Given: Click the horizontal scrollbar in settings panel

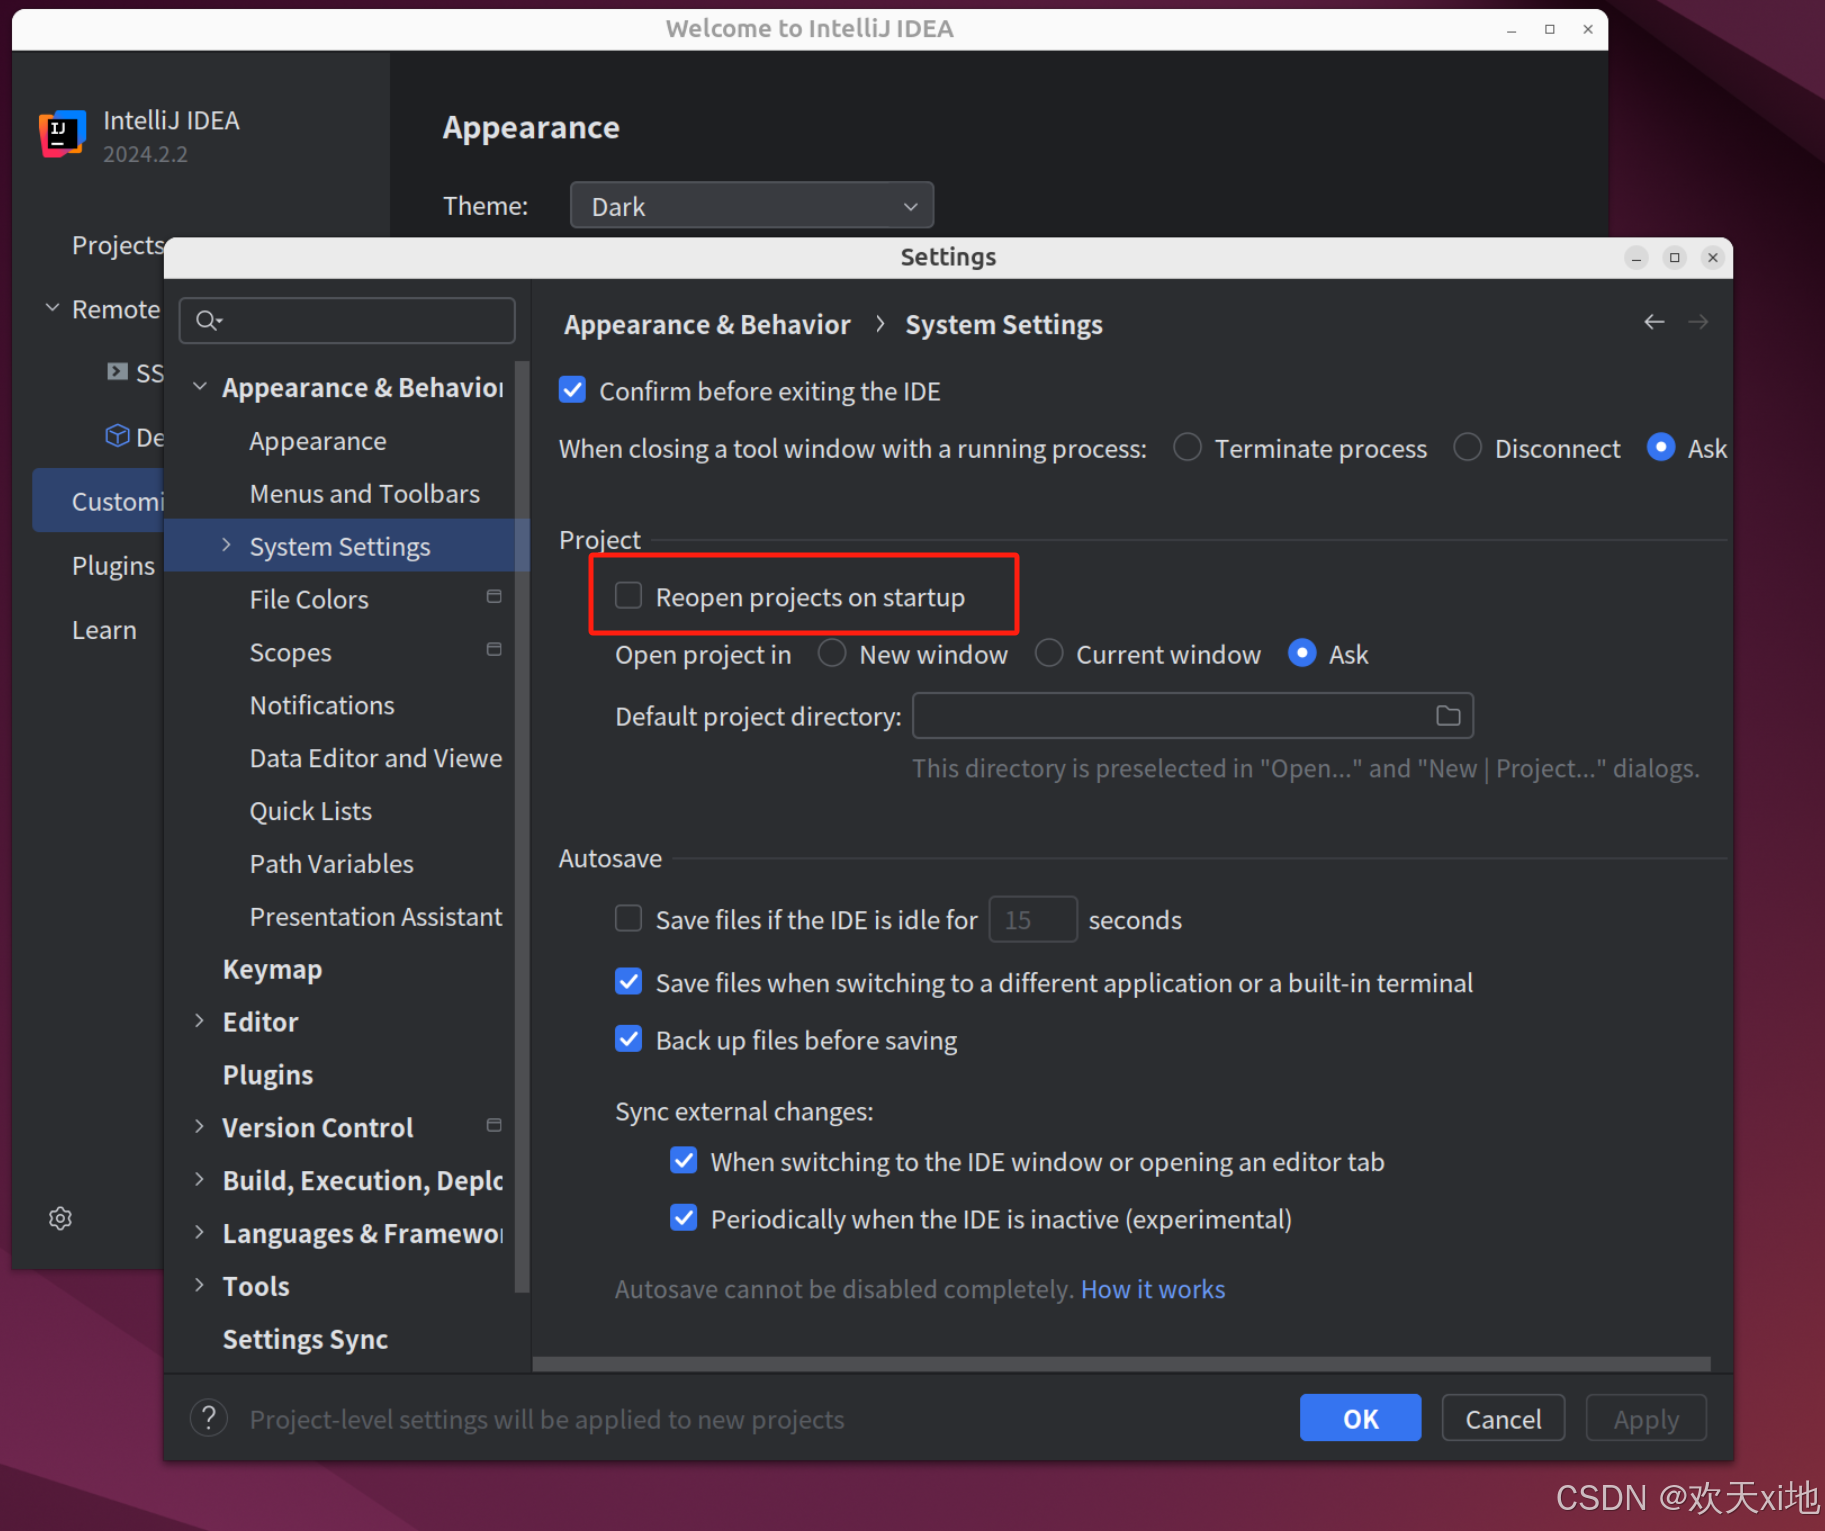Looking at the screenshot, I should coord(1121,1364).
